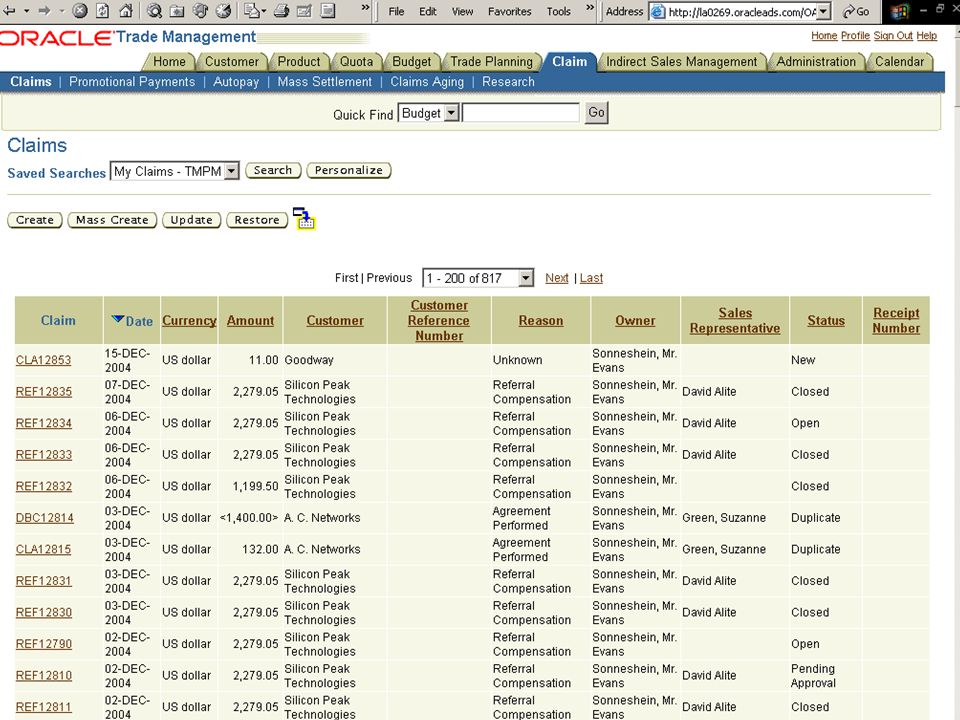This screenshot has width=960, height=720.
Task: Open the Mass Settlement subtab
Action: [324, 81]
